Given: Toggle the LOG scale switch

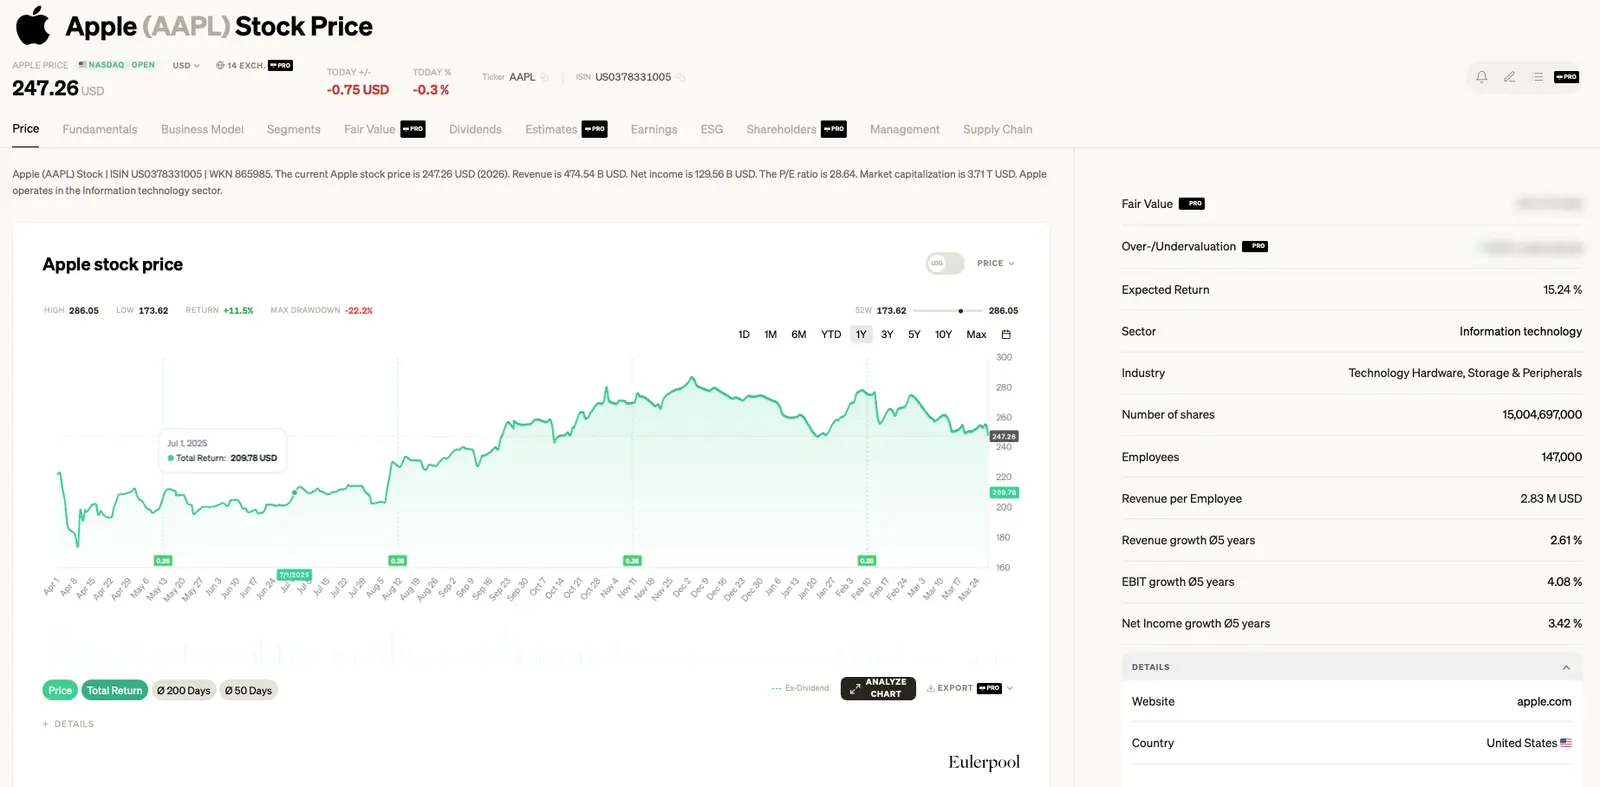Looking at the screenshot, I should pyautogui.click(x=944, y=263).
